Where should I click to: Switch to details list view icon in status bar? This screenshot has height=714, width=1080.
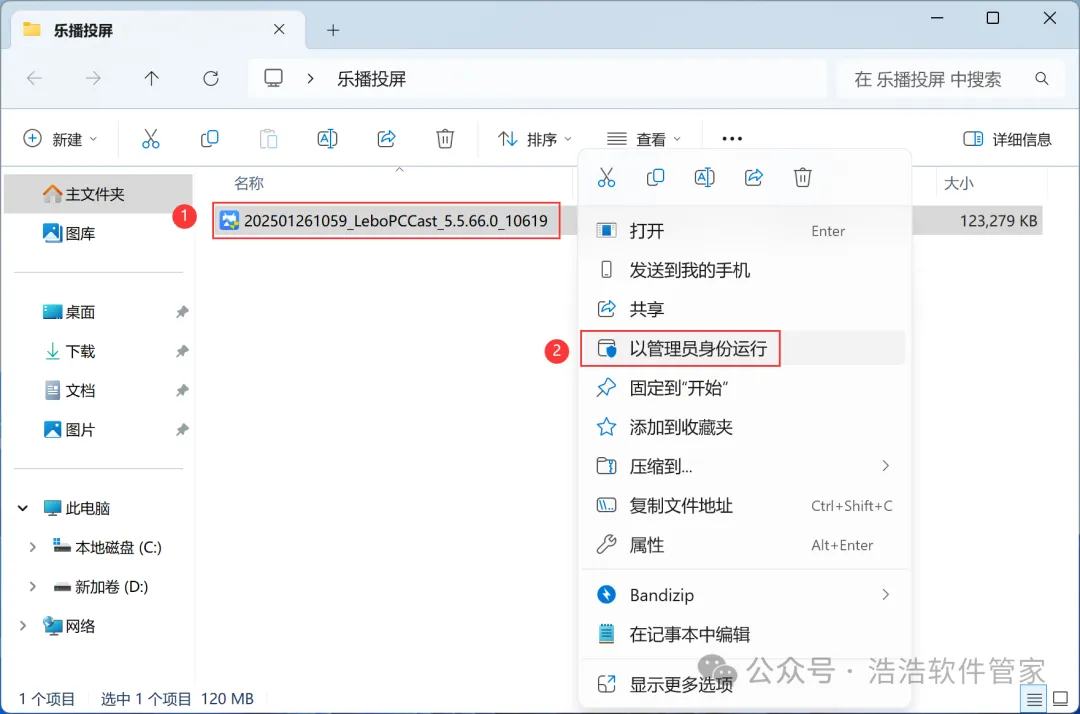coord(1034,700)
